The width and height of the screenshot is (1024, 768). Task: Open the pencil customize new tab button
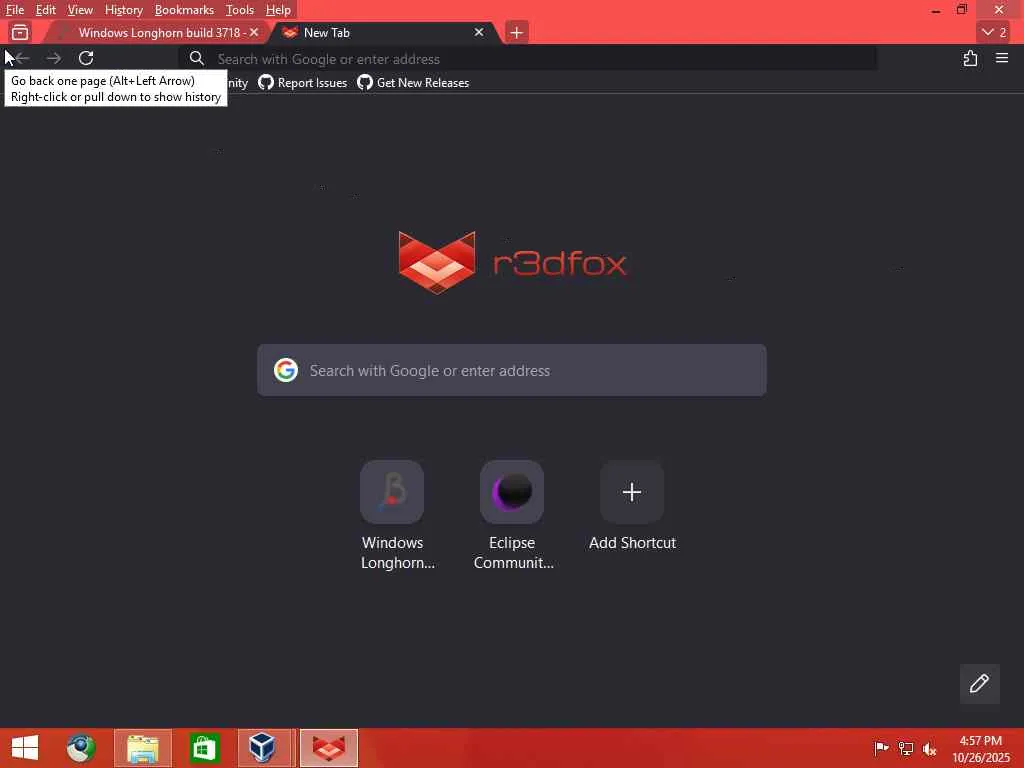[979, 684]
